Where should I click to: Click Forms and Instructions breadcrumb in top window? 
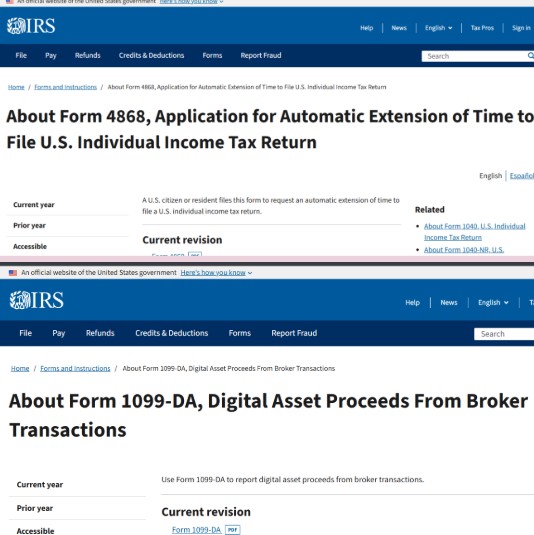pyautogui.click(x=66, y=87)
